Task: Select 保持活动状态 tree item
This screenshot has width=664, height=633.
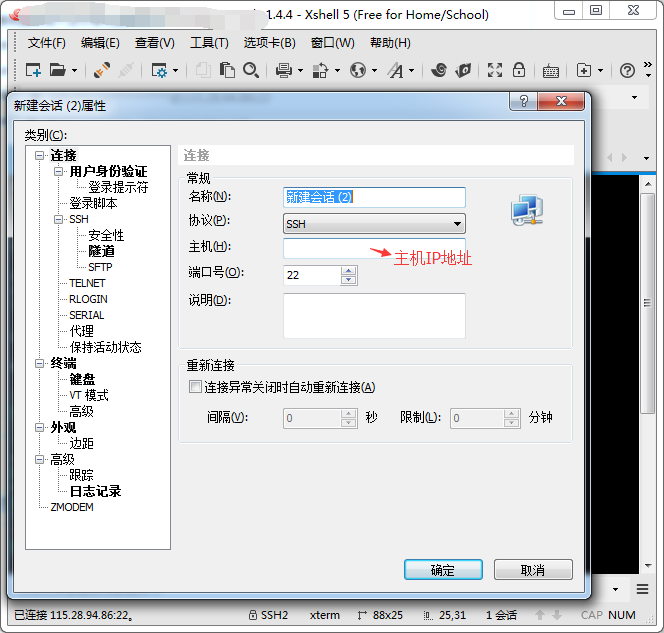Action: point(105,347)
